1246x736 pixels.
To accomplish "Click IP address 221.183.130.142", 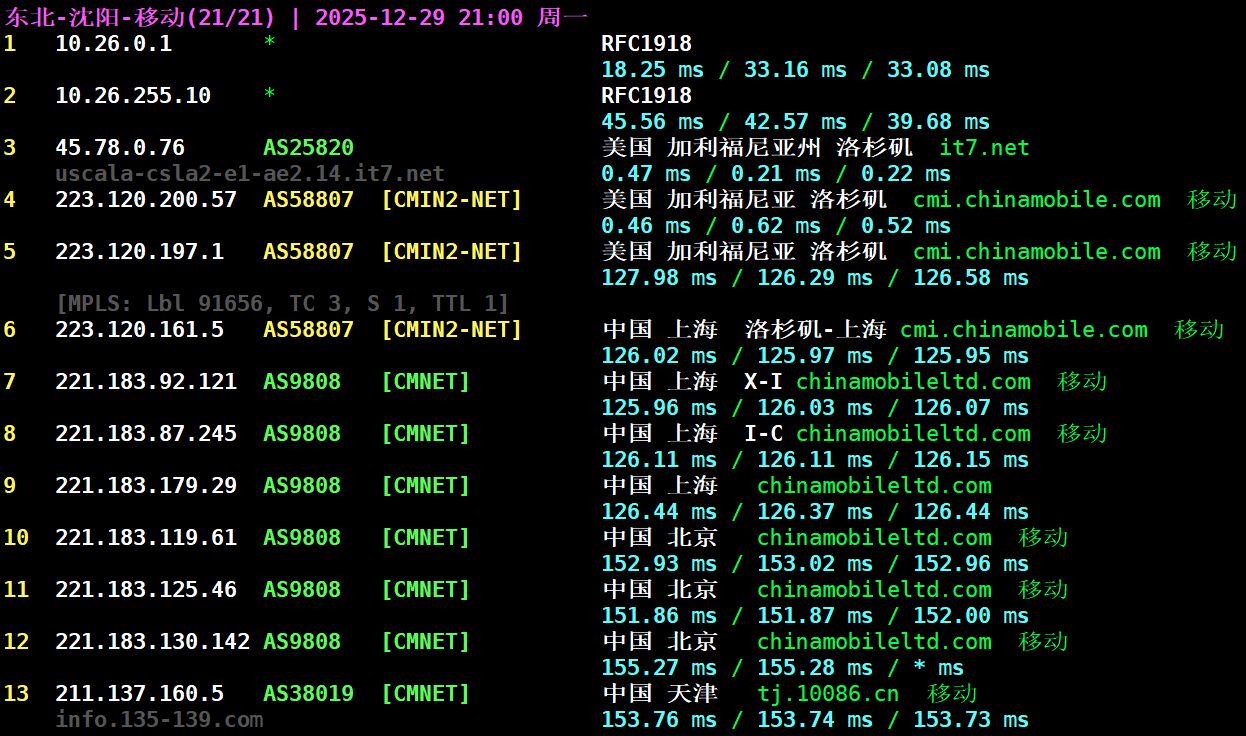I will (152, 642).
